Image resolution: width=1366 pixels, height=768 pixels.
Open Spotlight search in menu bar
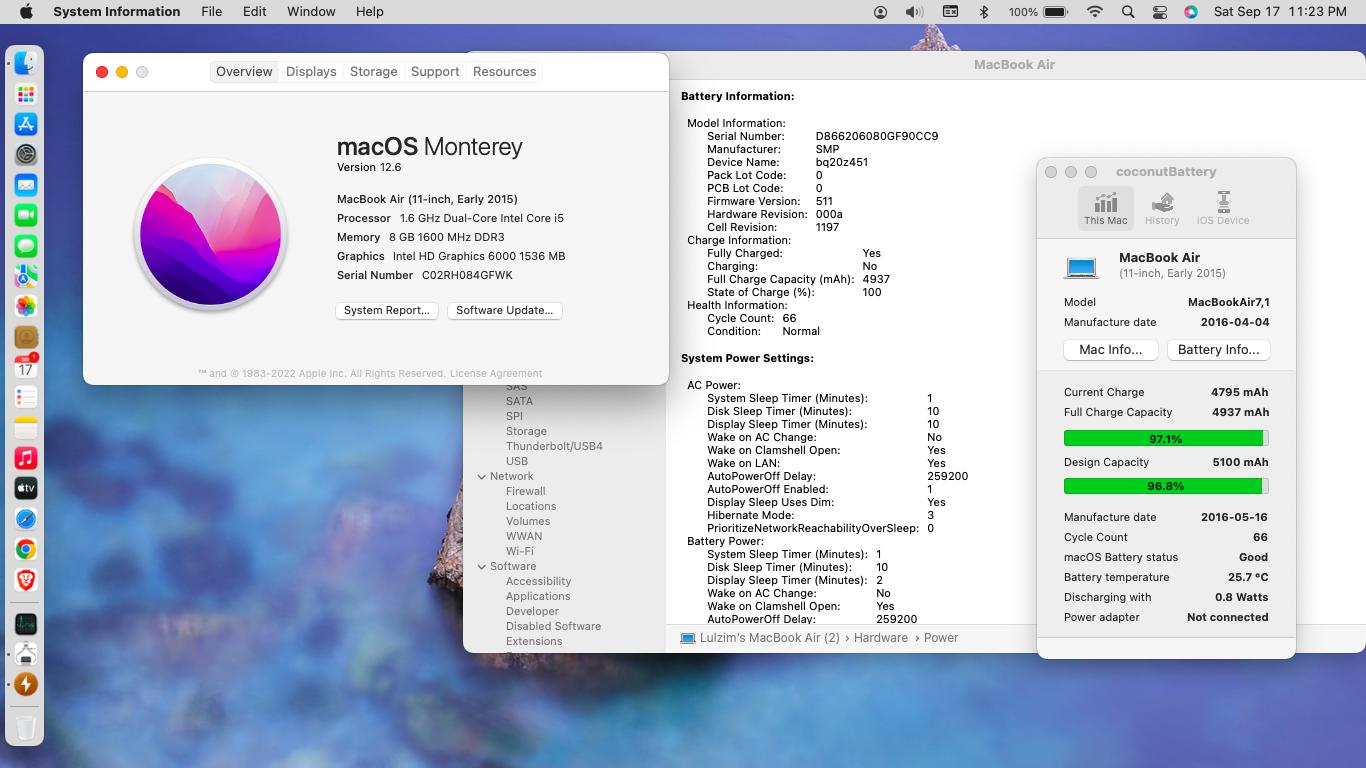click(1128, 12)
